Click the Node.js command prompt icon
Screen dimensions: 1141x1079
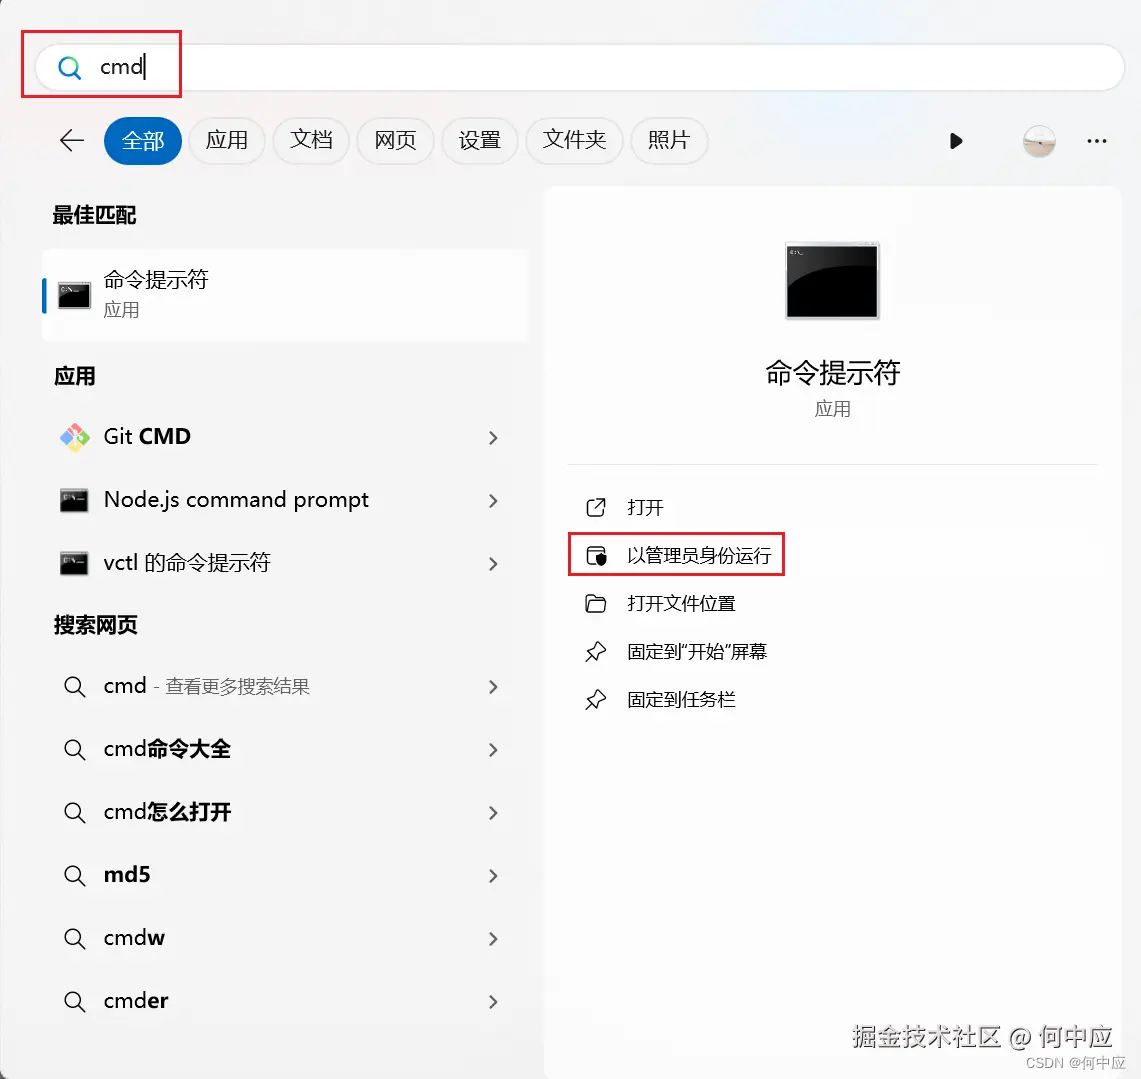point(73,500)
